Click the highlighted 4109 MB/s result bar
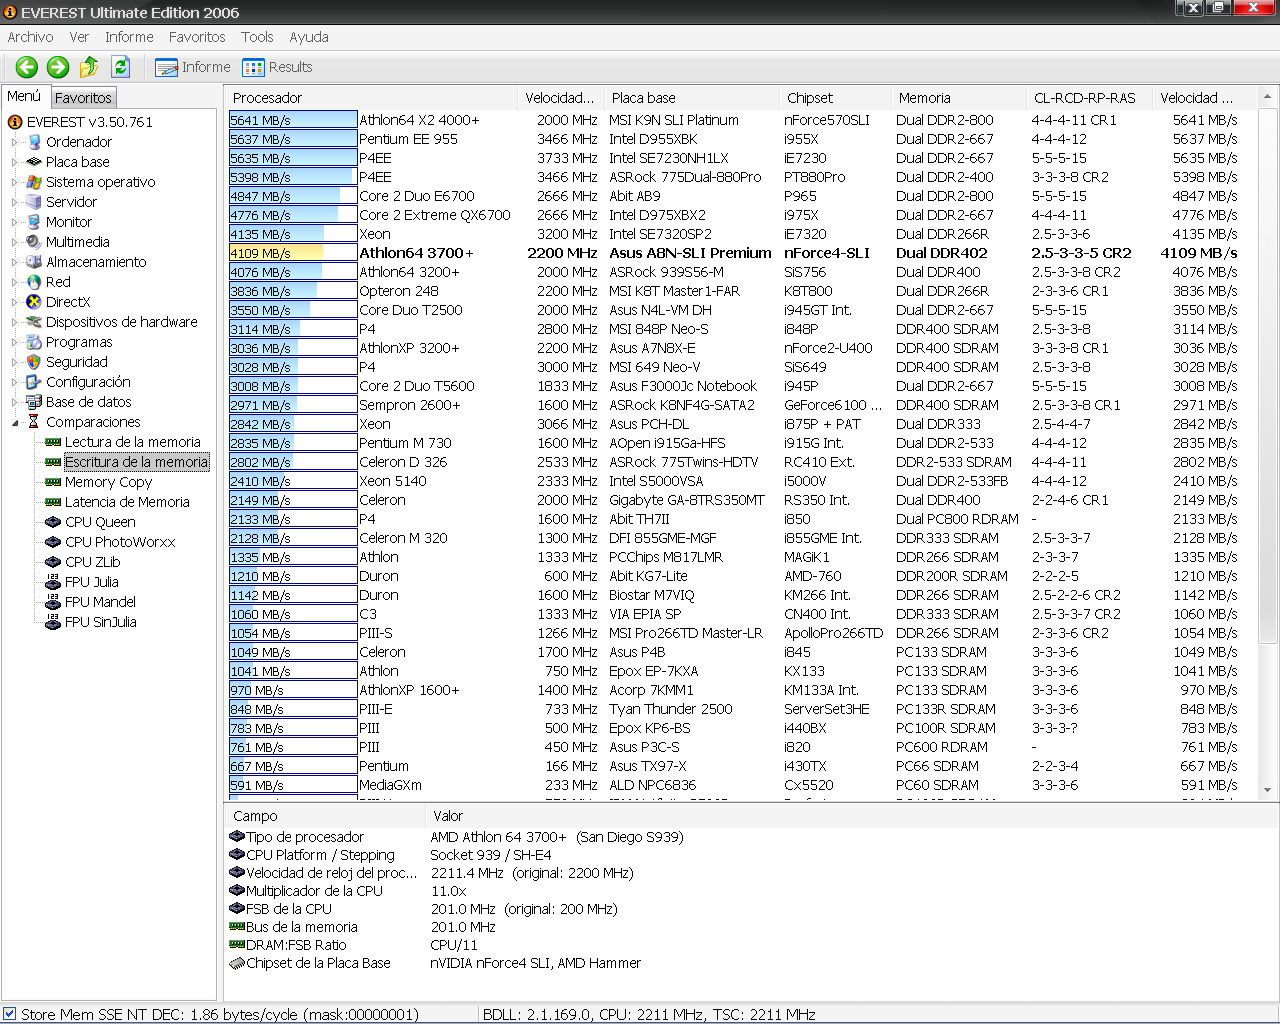This screenshot has width=1280, height=1024. pyautogui.click(x=293, y=253)
